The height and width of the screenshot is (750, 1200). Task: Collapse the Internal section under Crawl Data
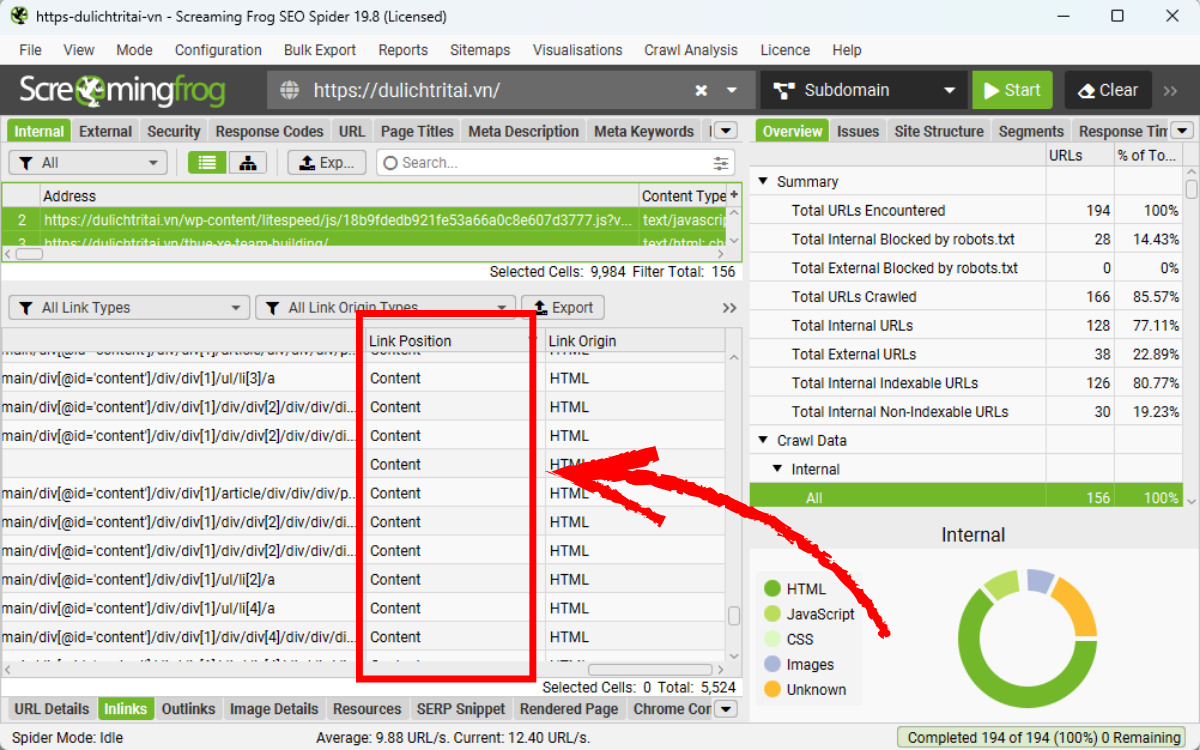pyautogui.click(x=777, y=468)
